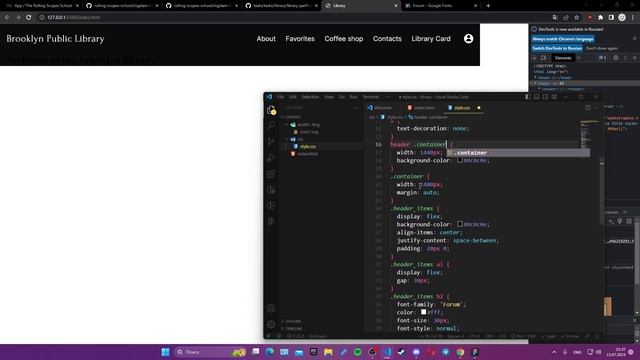Click the inspect element picker in DevTools
The image size is (640, 360).
coord(535,58)
